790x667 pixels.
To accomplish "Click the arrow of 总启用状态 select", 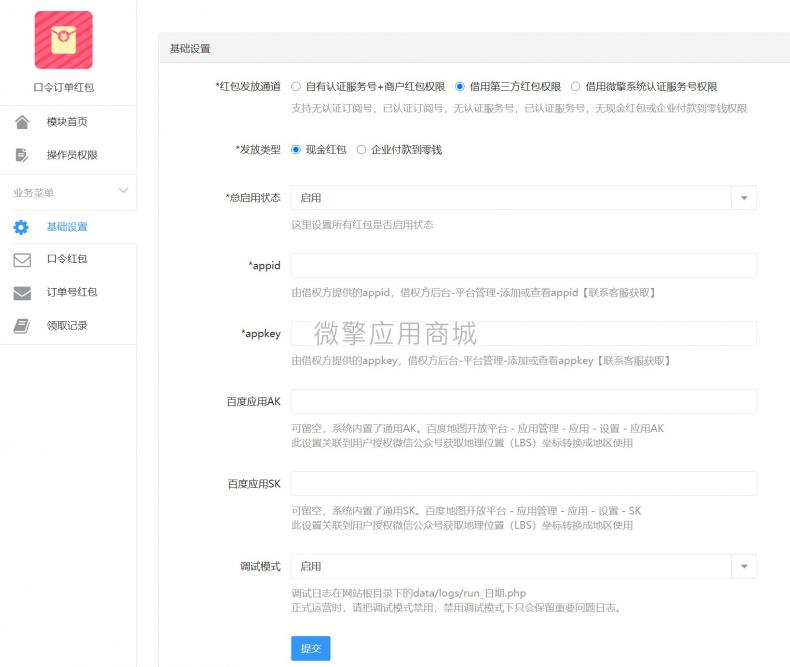I will 744,198.
